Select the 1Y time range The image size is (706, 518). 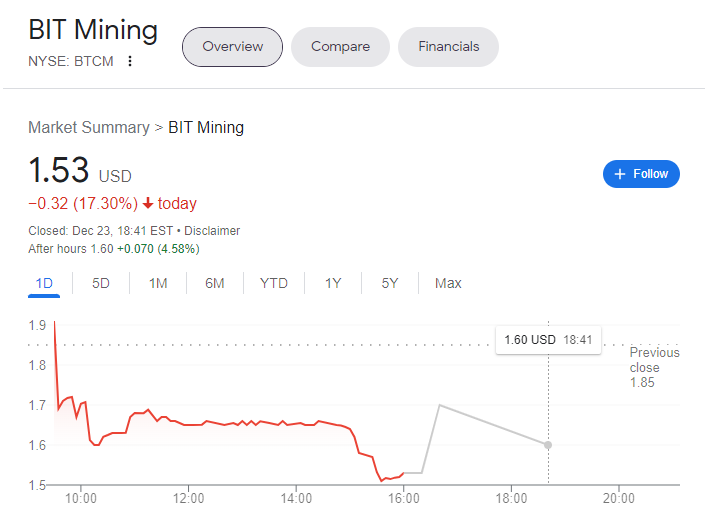point(333,283)
